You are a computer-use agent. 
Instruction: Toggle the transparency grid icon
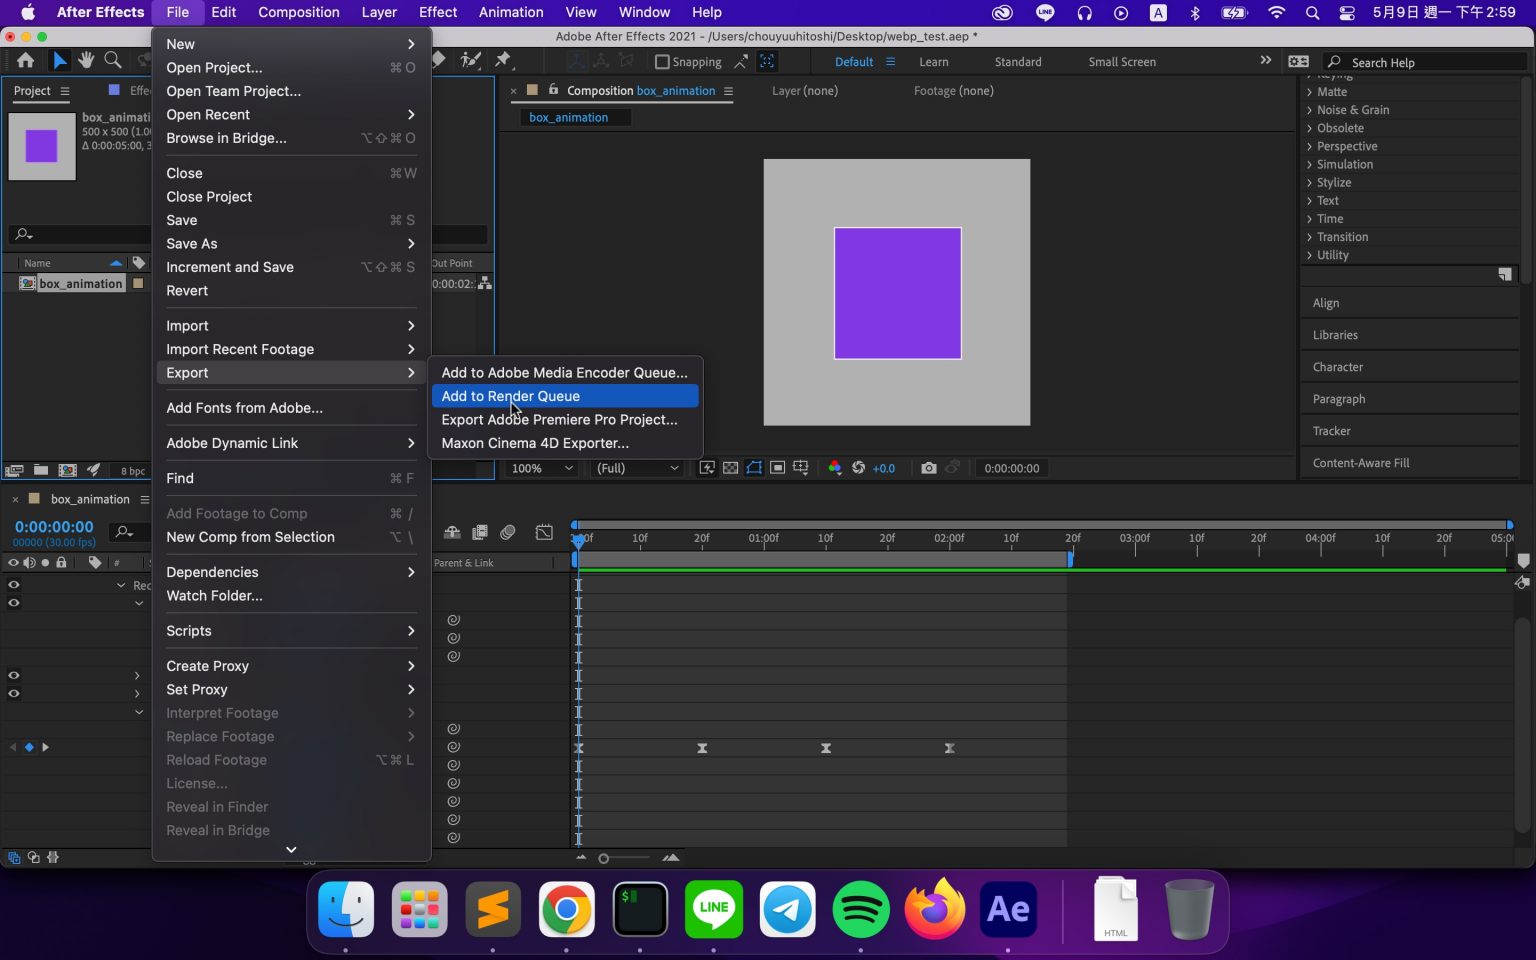click(x=731, y=468)
